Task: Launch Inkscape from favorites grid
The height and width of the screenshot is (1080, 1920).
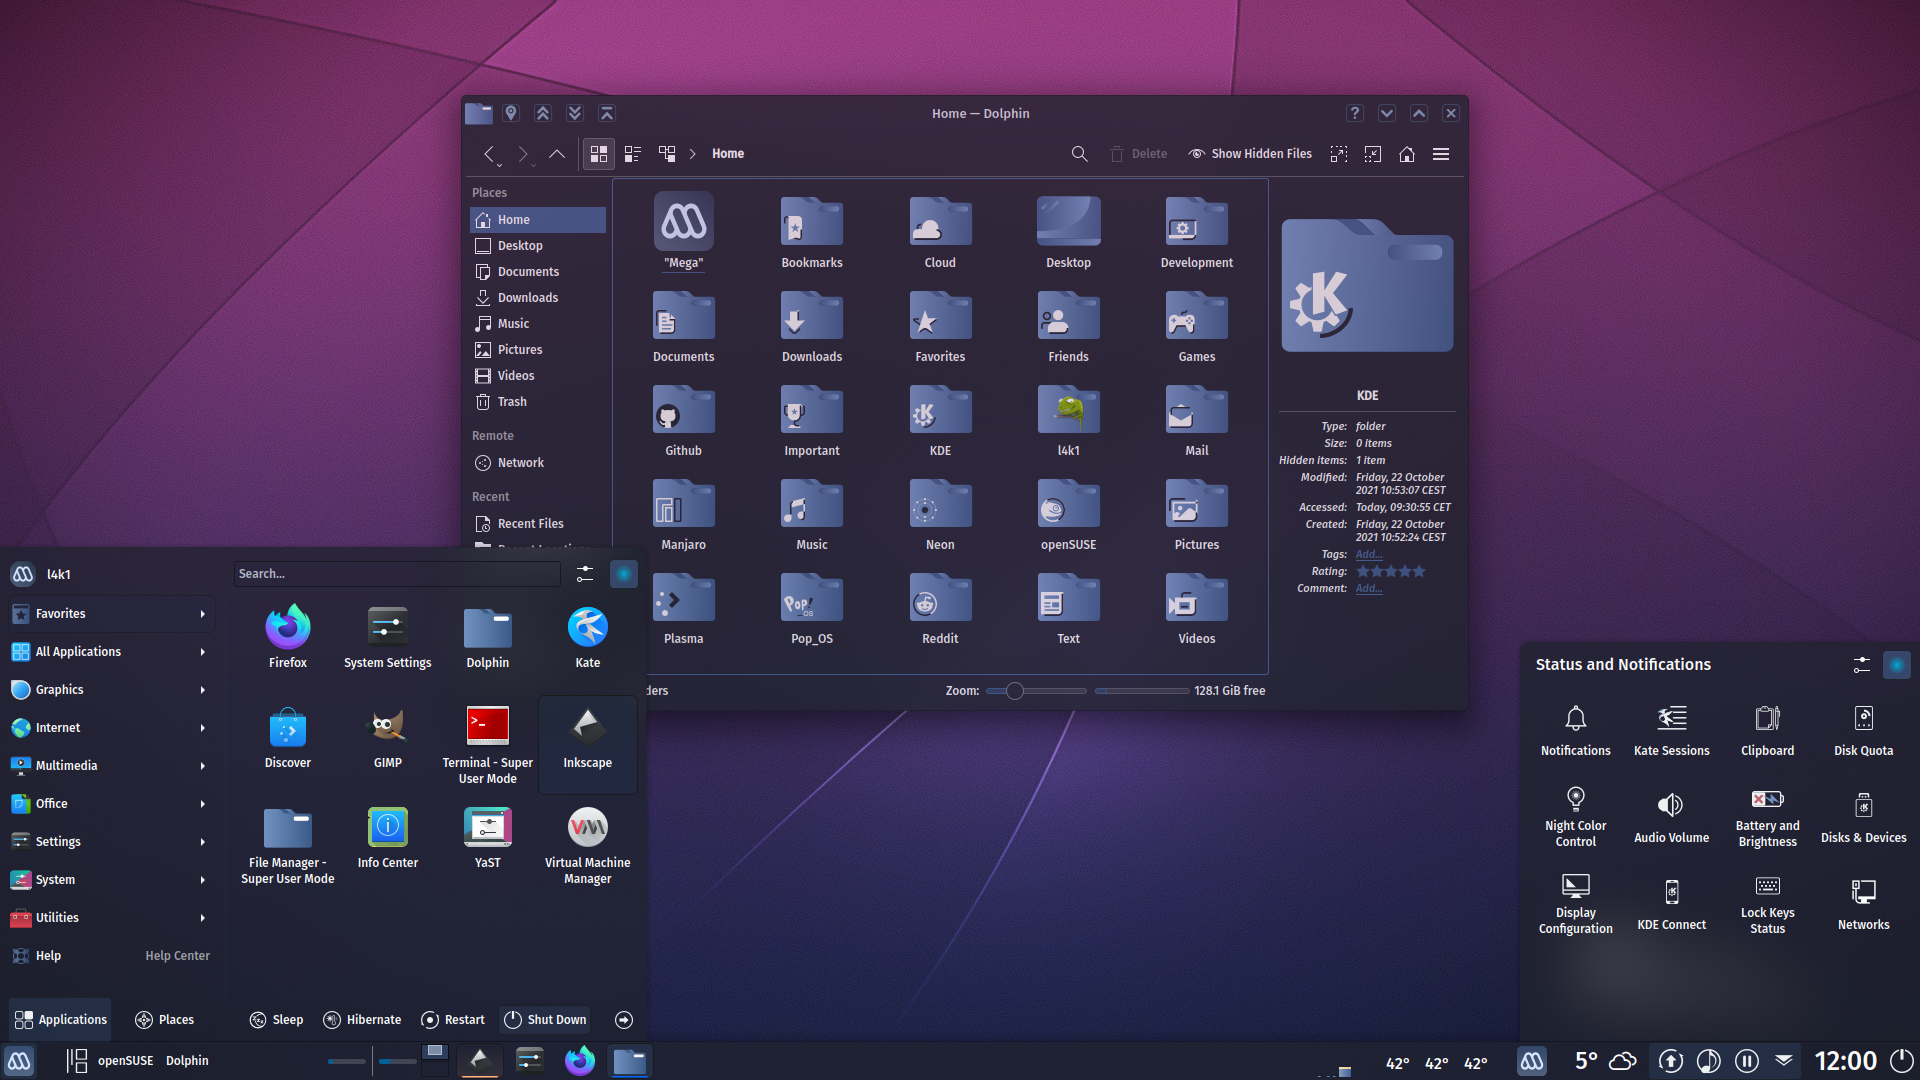Action: tap(588, 745)
